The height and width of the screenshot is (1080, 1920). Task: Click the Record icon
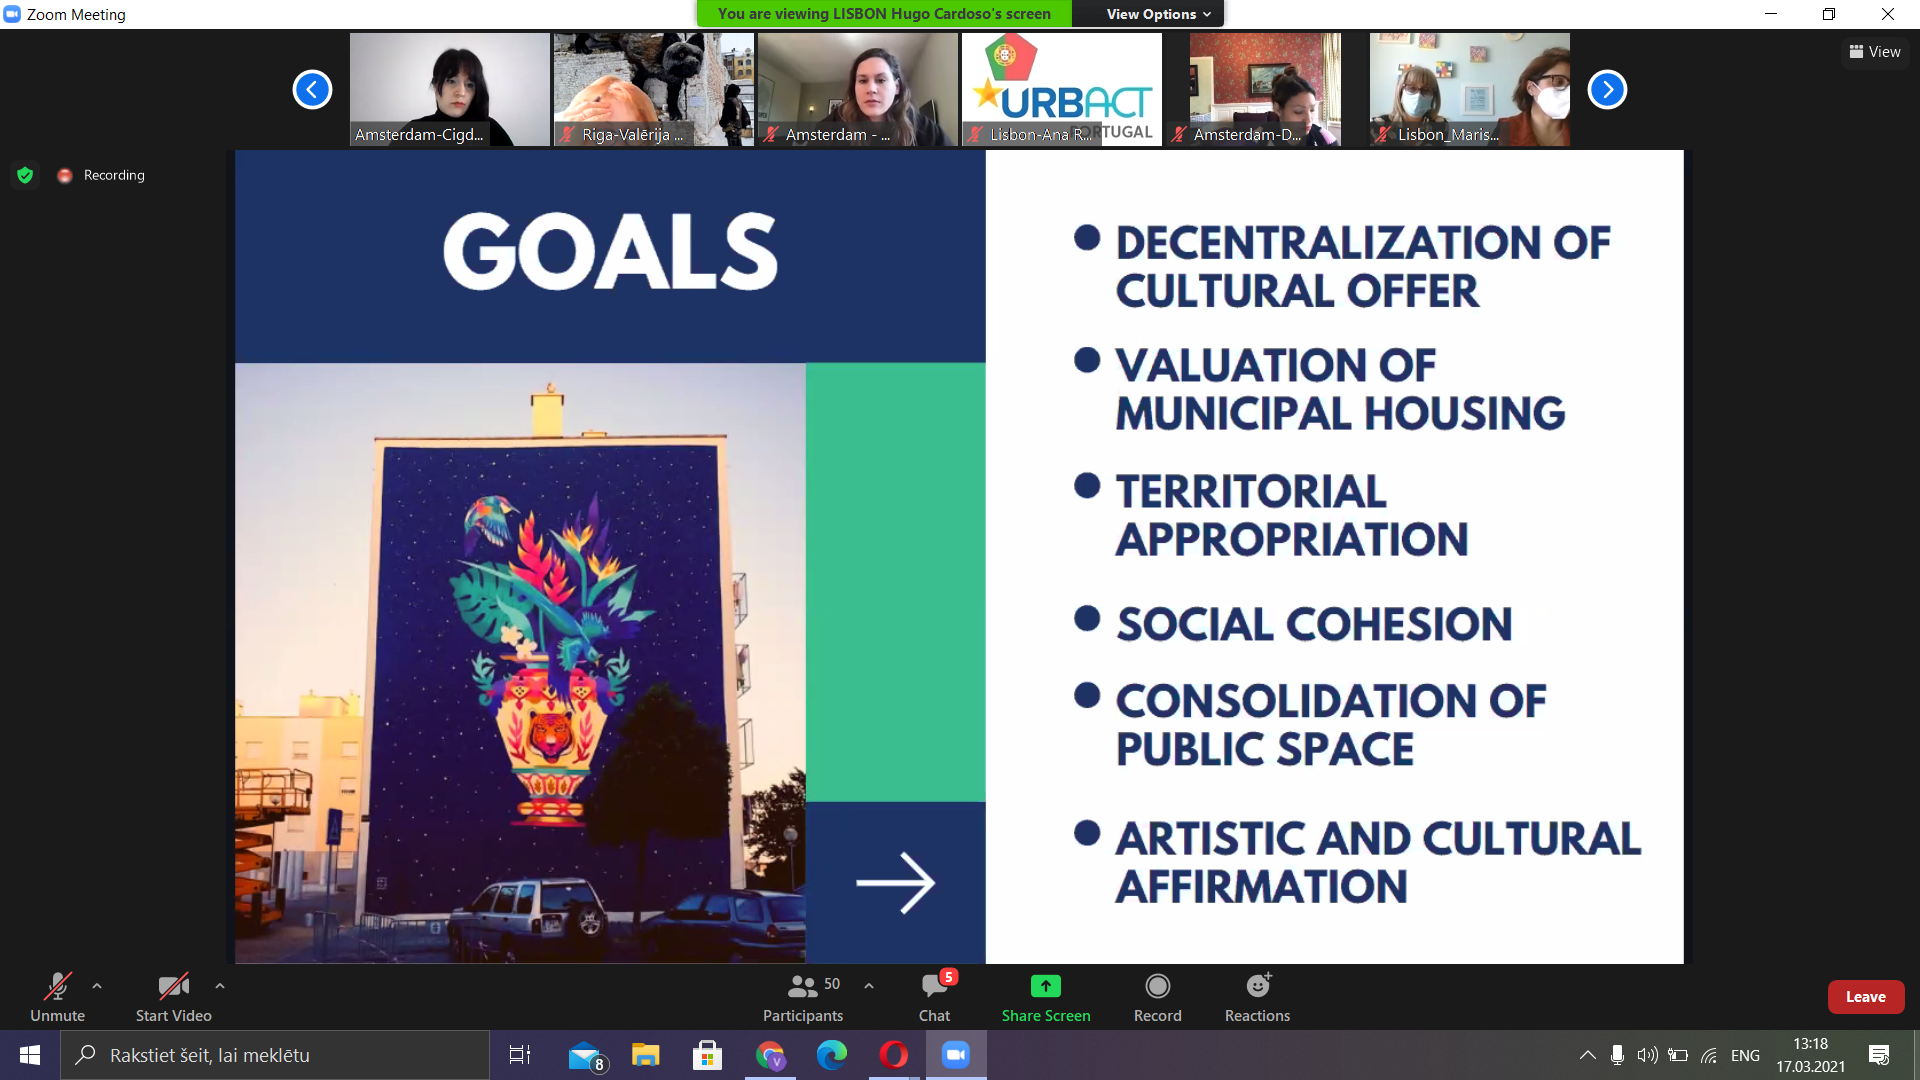1157,987
